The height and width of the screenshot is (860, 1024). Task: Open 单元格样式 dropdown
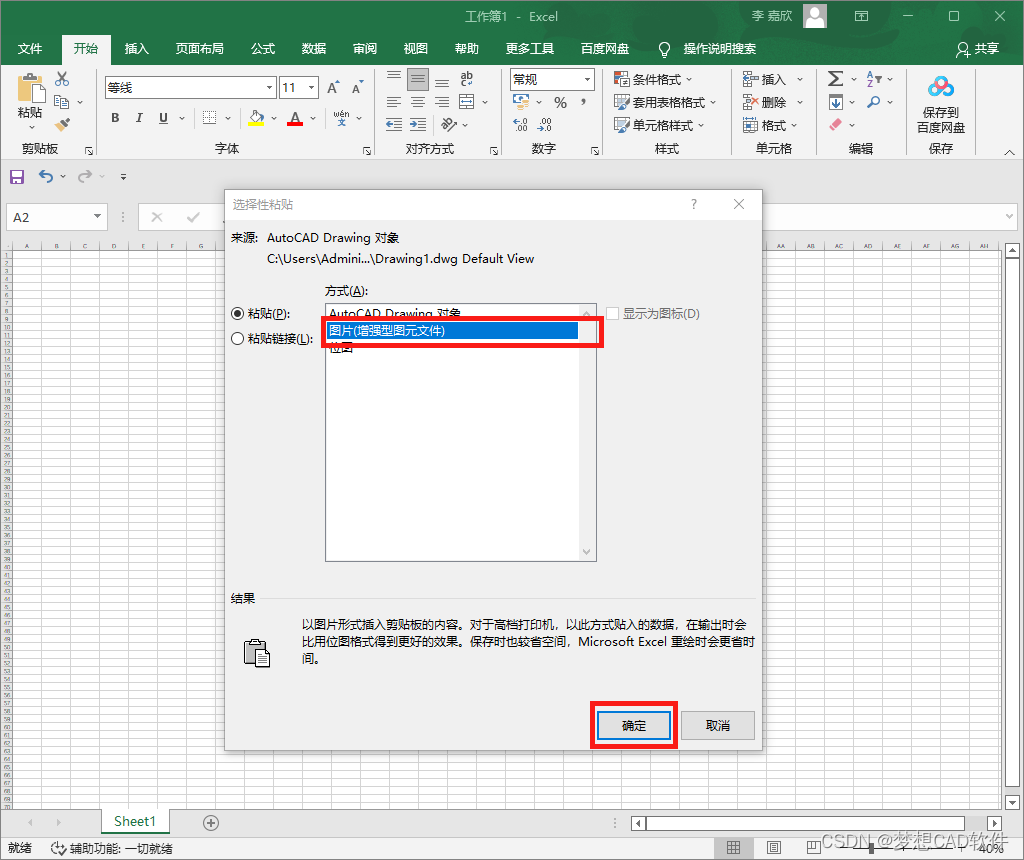pyautogui.click(x=659, y=125)
